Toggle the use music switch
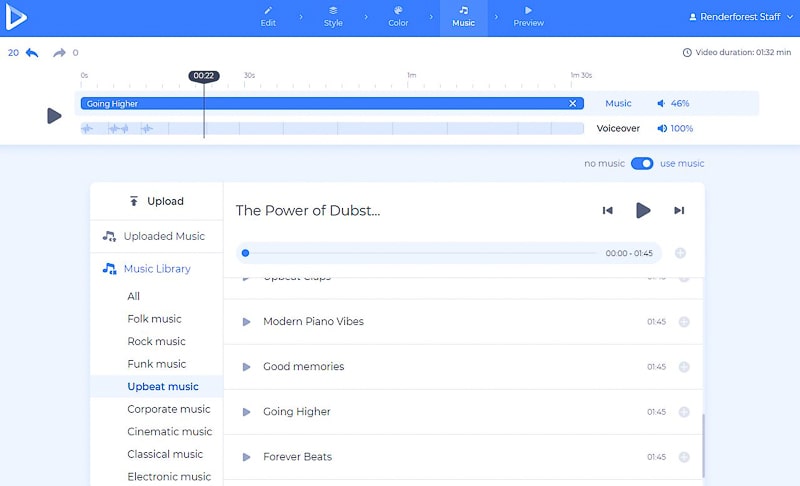The width and height of the screenshot is (800, 486). pos(642,163)
